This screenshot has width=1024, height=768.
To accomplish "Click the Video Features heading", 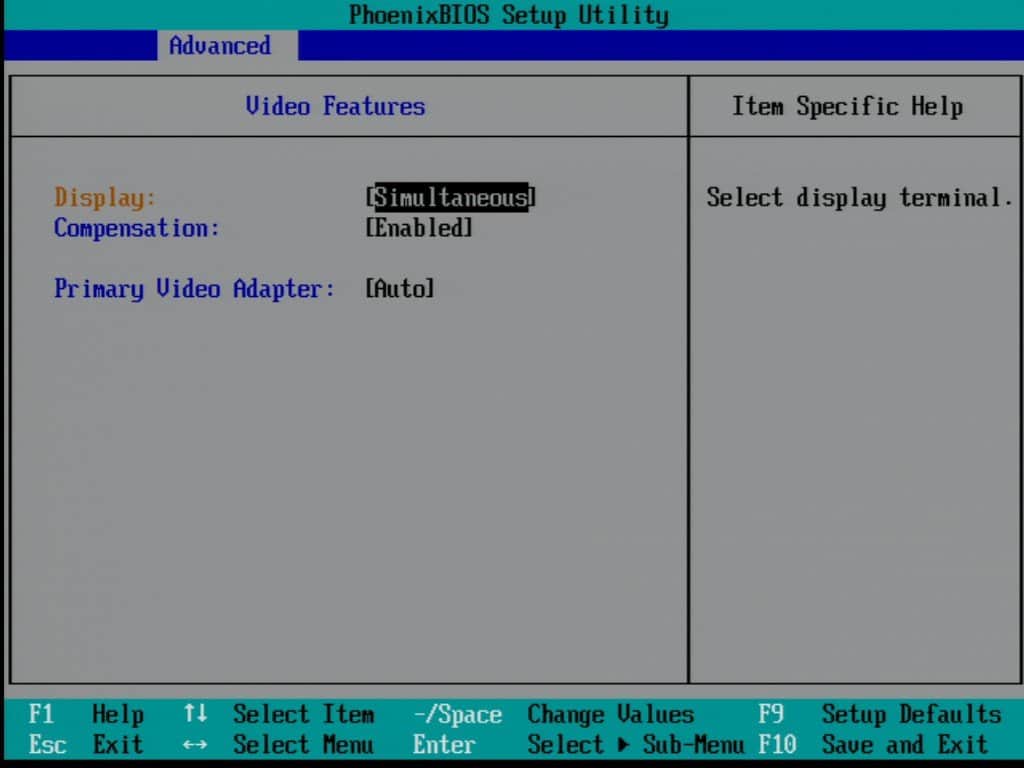I will coord(335,106).
